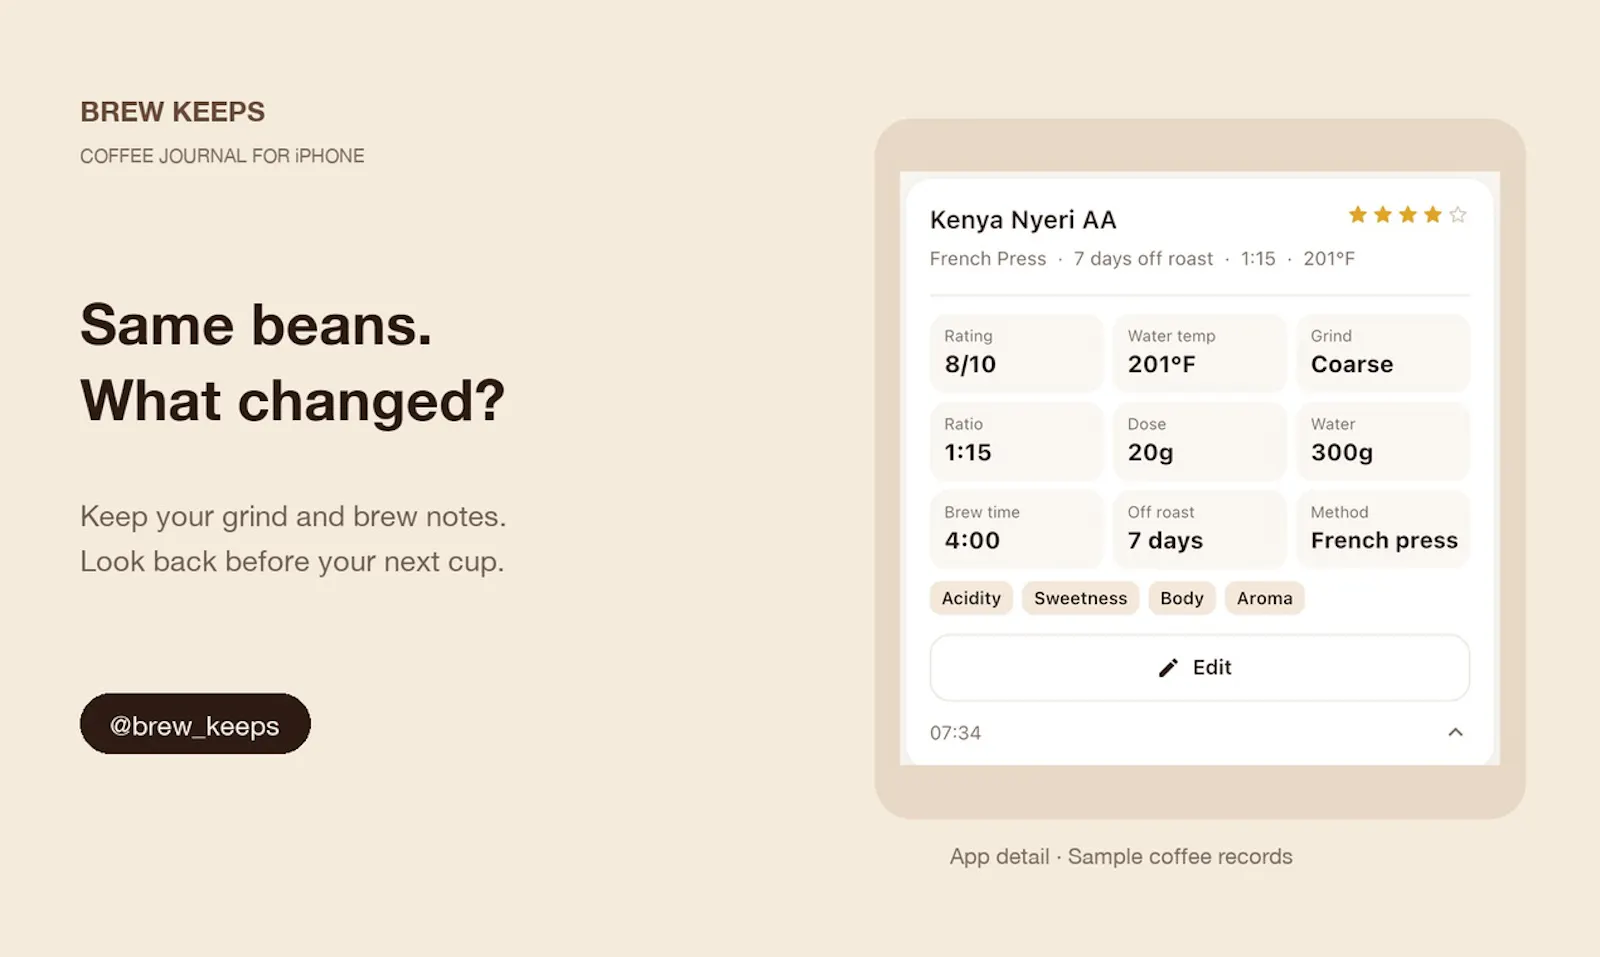The image size is (1600, 957).
Task: Open the Dose 20g tile
Action: [1199, 441]
